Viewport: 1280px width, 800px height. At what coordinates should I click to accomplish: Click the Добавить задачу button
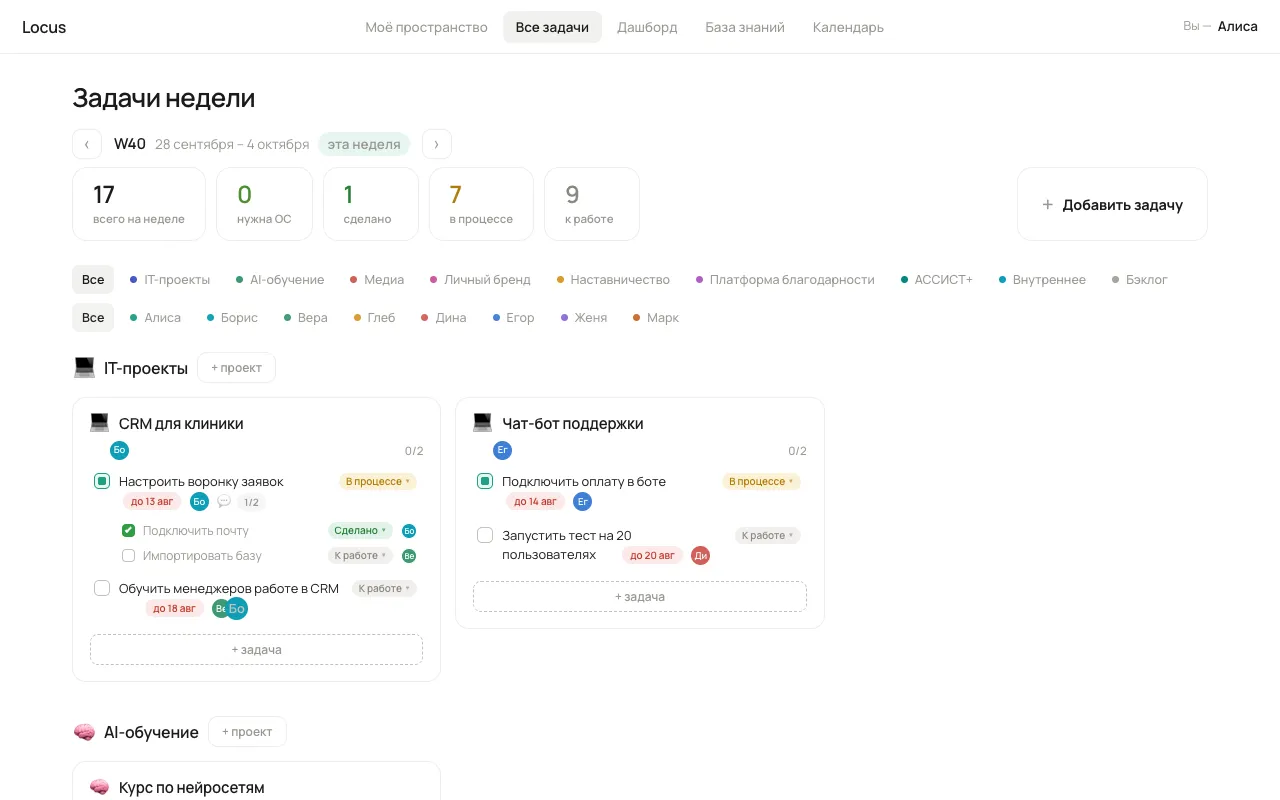pos(1112,204)
